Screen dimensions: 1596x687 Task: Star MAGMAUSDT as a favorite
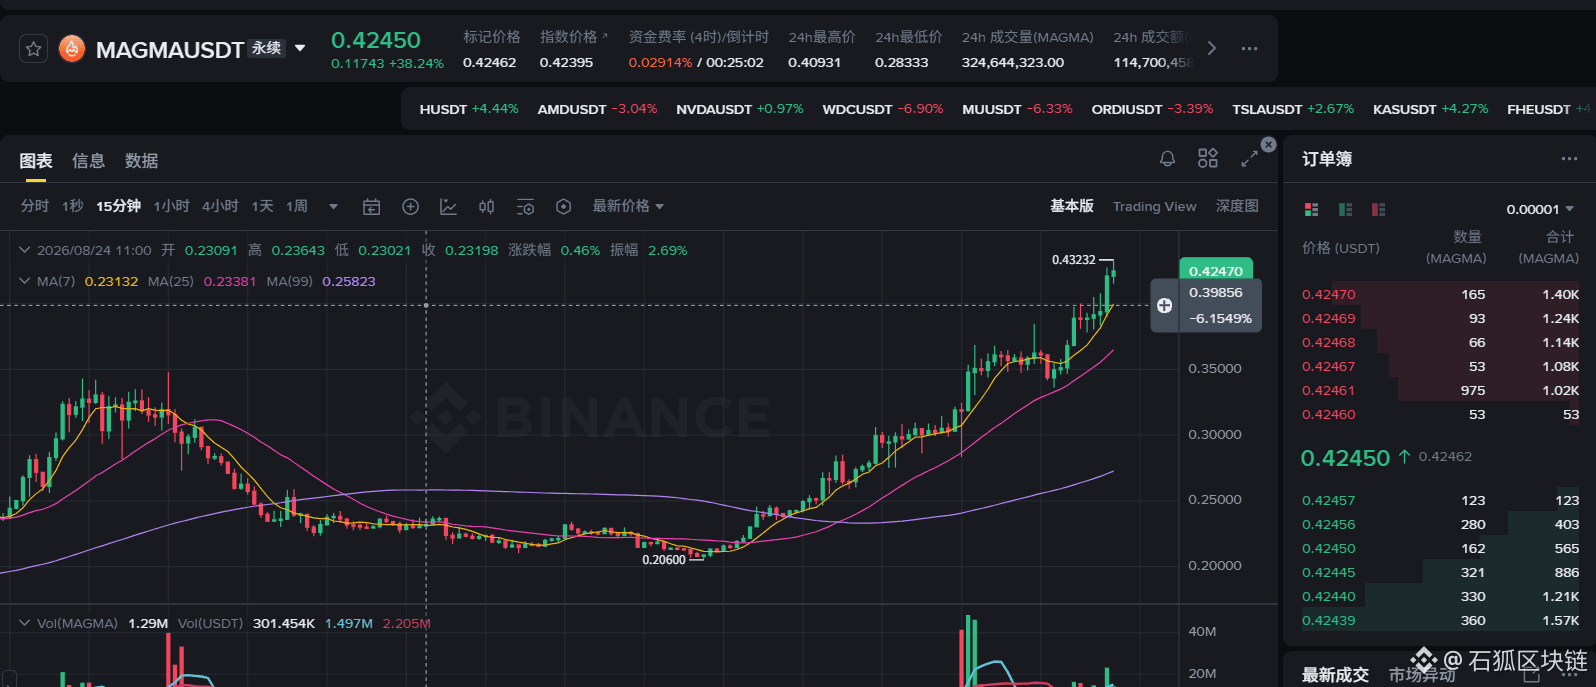click(x=34, y=49)
